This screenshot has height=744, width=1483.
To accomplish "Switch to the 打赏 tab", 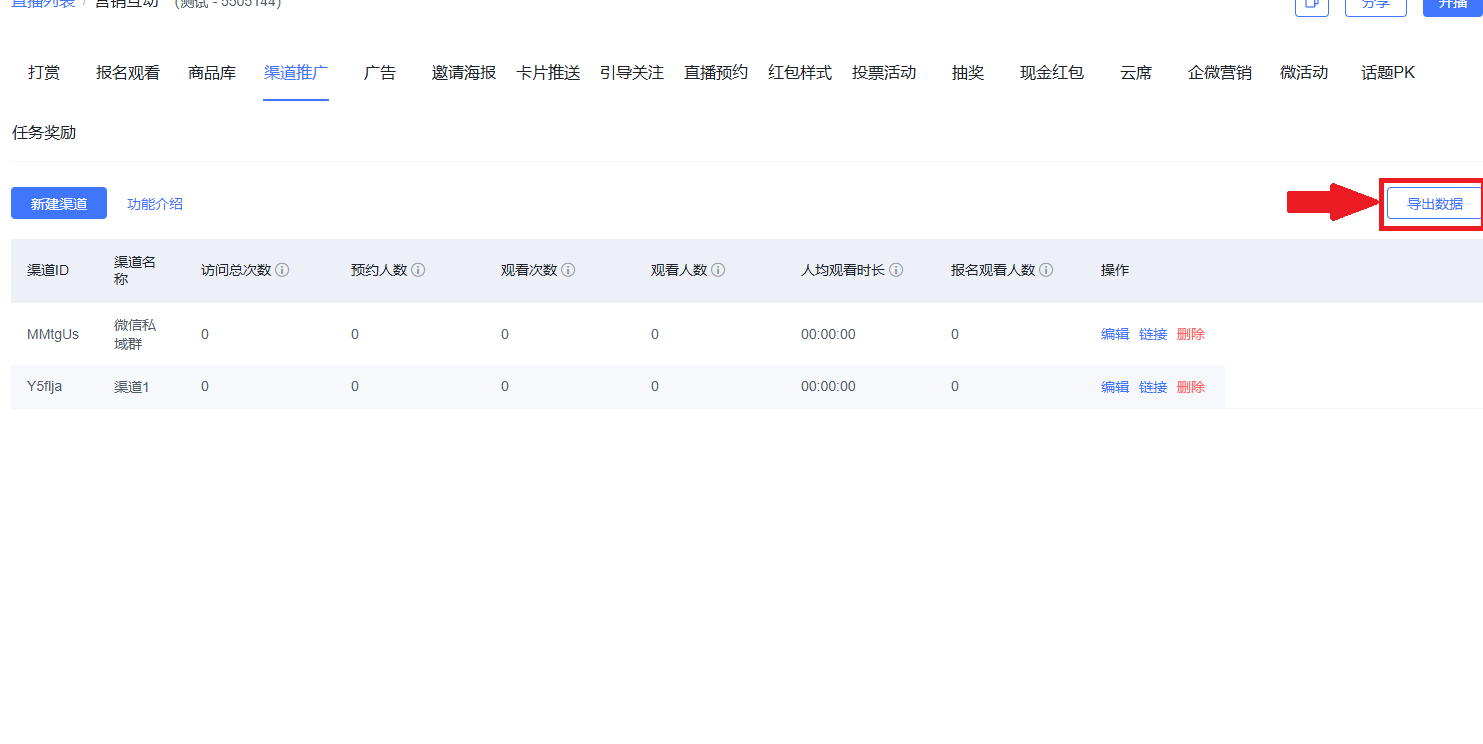I will pos(44,73).
